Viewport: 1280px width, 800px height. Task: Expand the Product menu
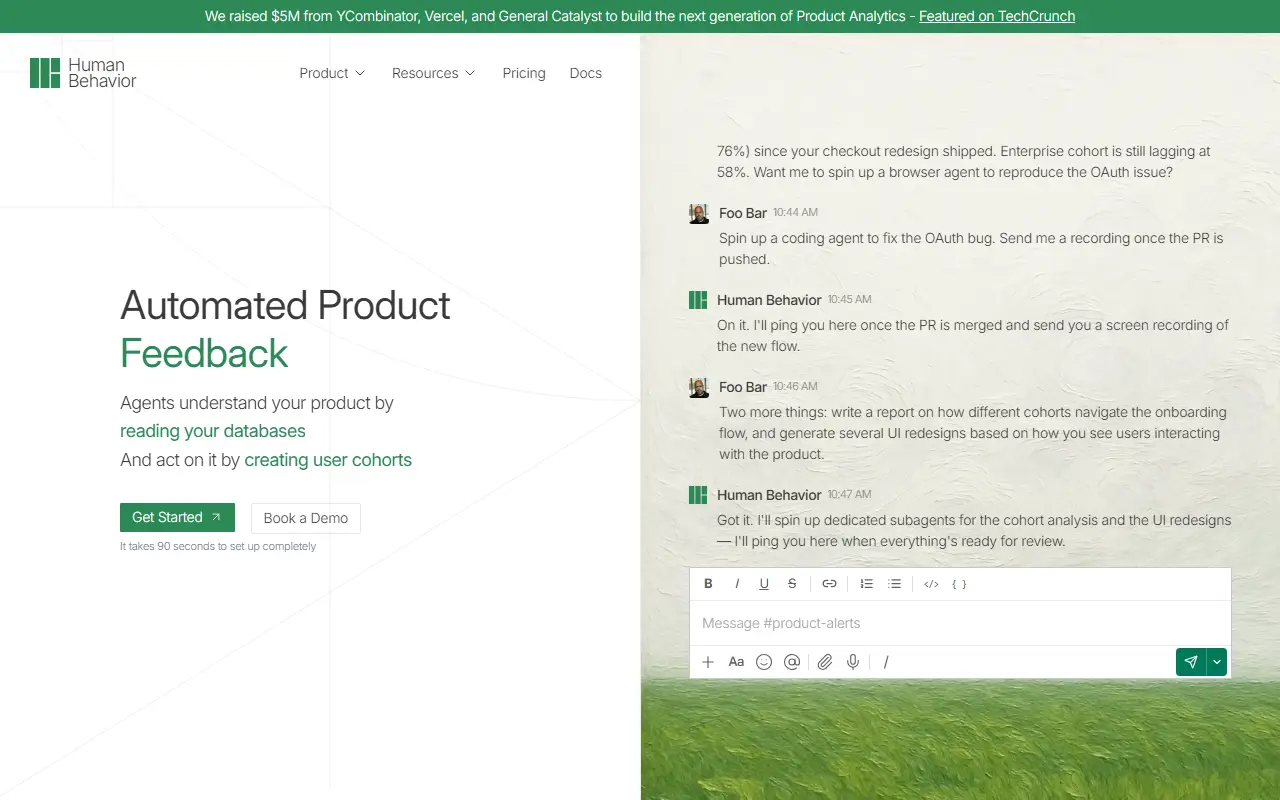click(333, 73)
